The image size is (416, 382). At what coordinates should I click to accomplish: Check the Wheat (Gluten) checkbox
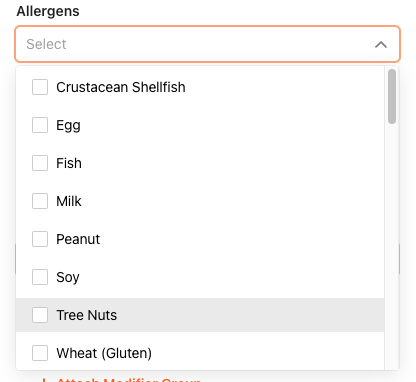(40, 353)
